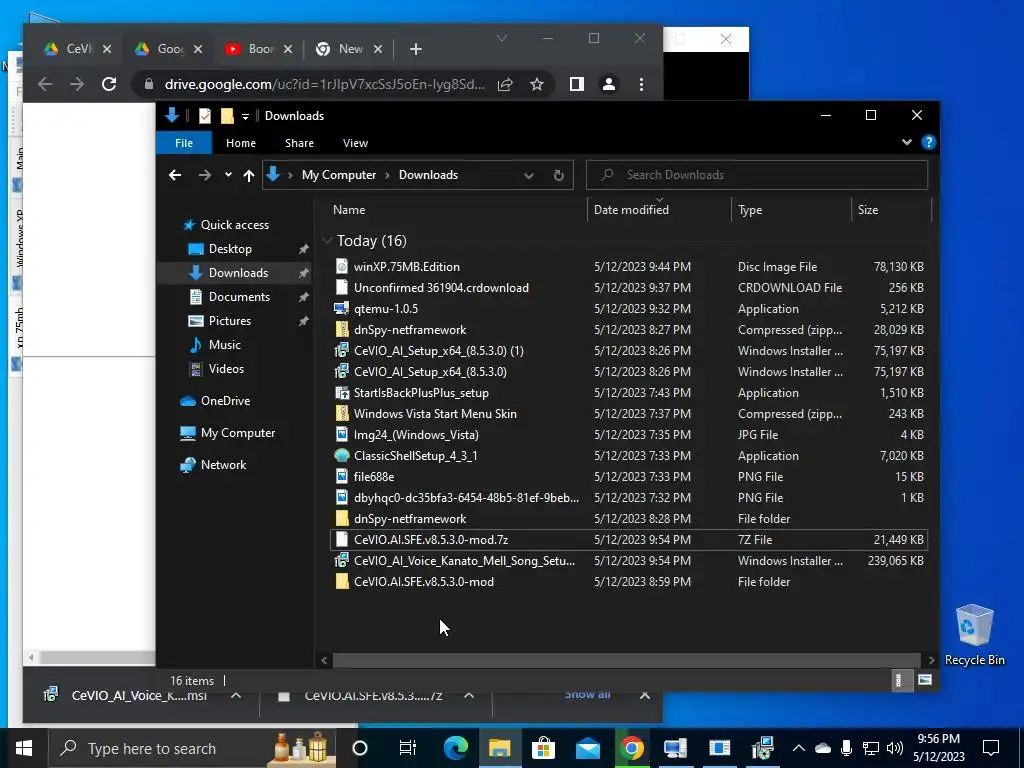Share this page from address bar
The height and width of the screenshot is (768, 1024).
tap(505, 84)
